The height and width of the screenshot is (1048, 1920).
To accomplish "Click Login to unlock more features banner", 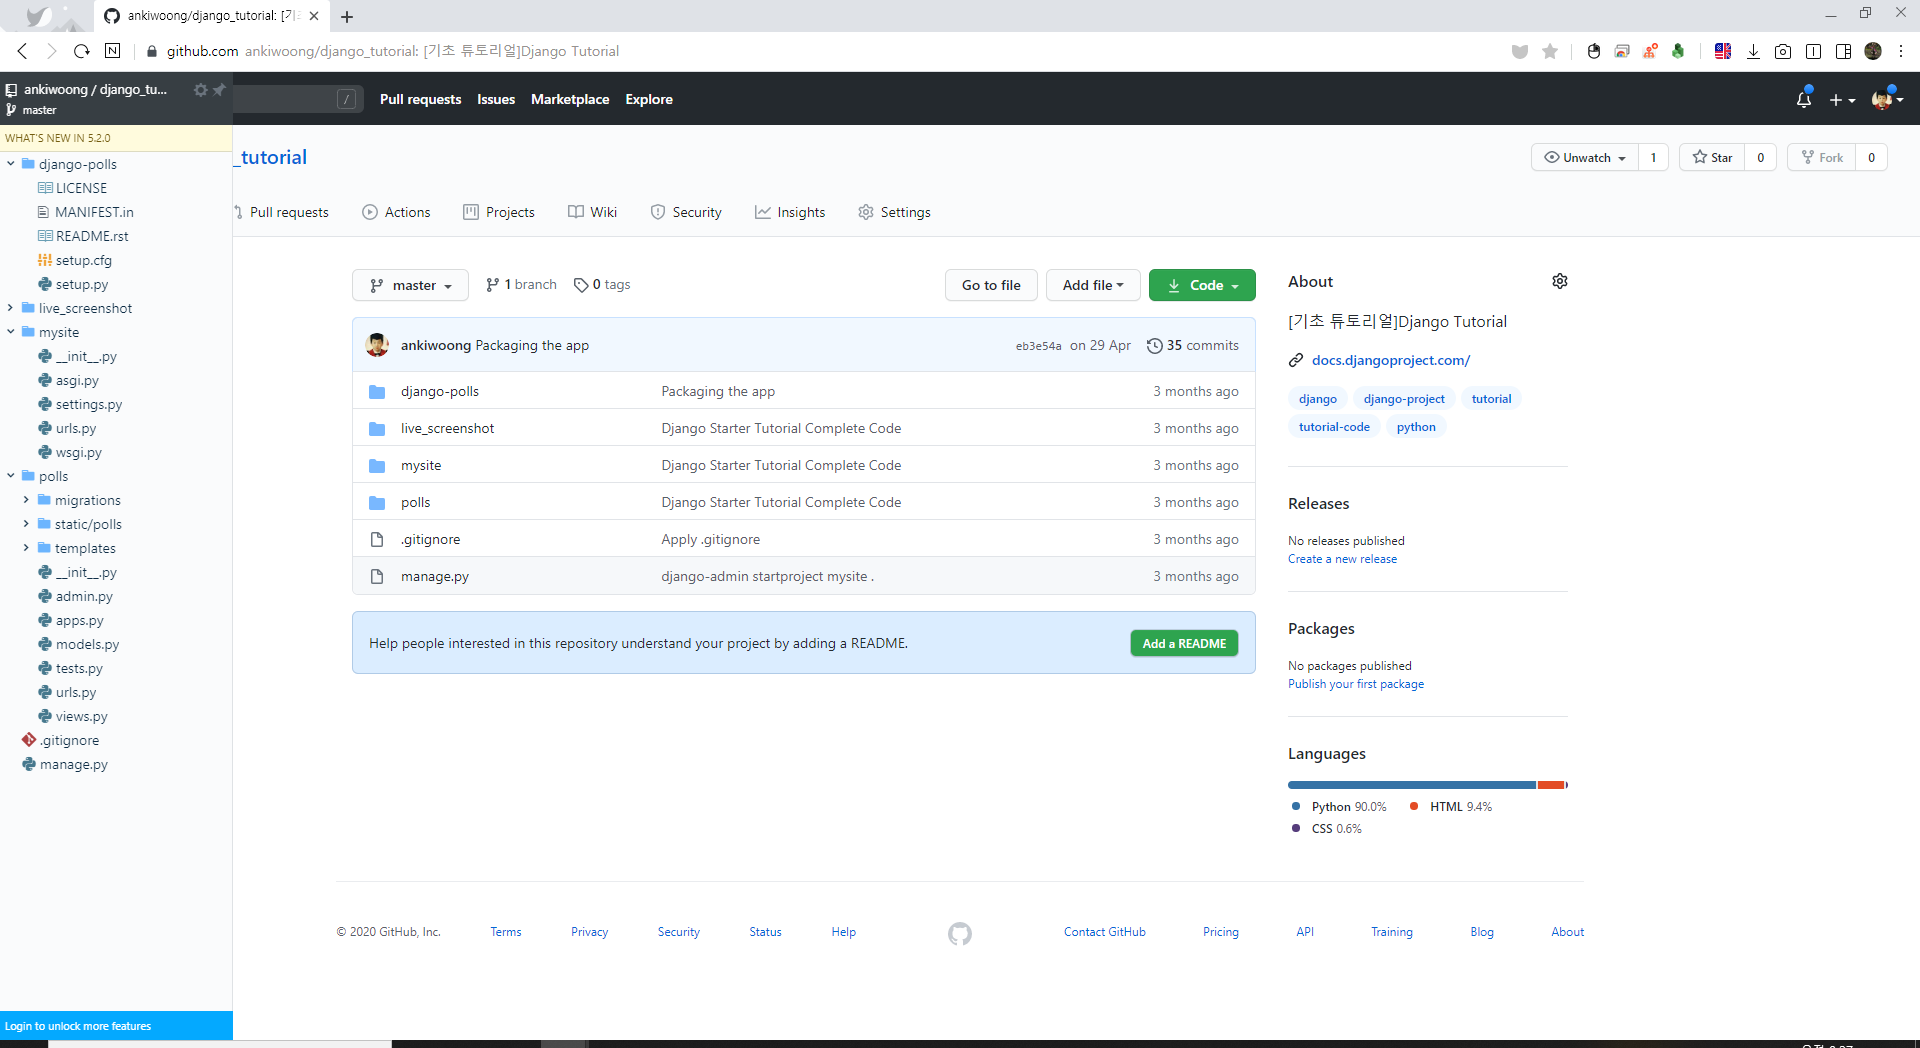I will (x=116, y=1026).
